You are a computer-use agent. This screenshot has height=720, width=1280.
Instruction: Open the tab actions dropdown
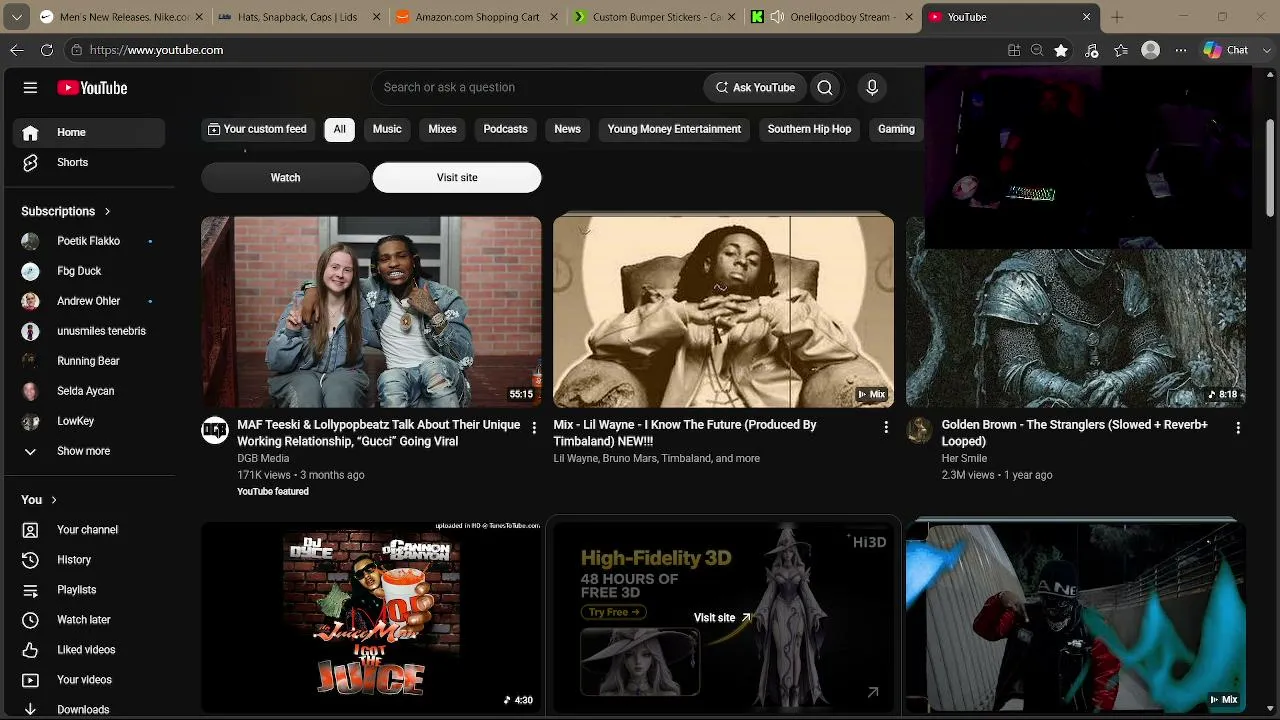18,17
